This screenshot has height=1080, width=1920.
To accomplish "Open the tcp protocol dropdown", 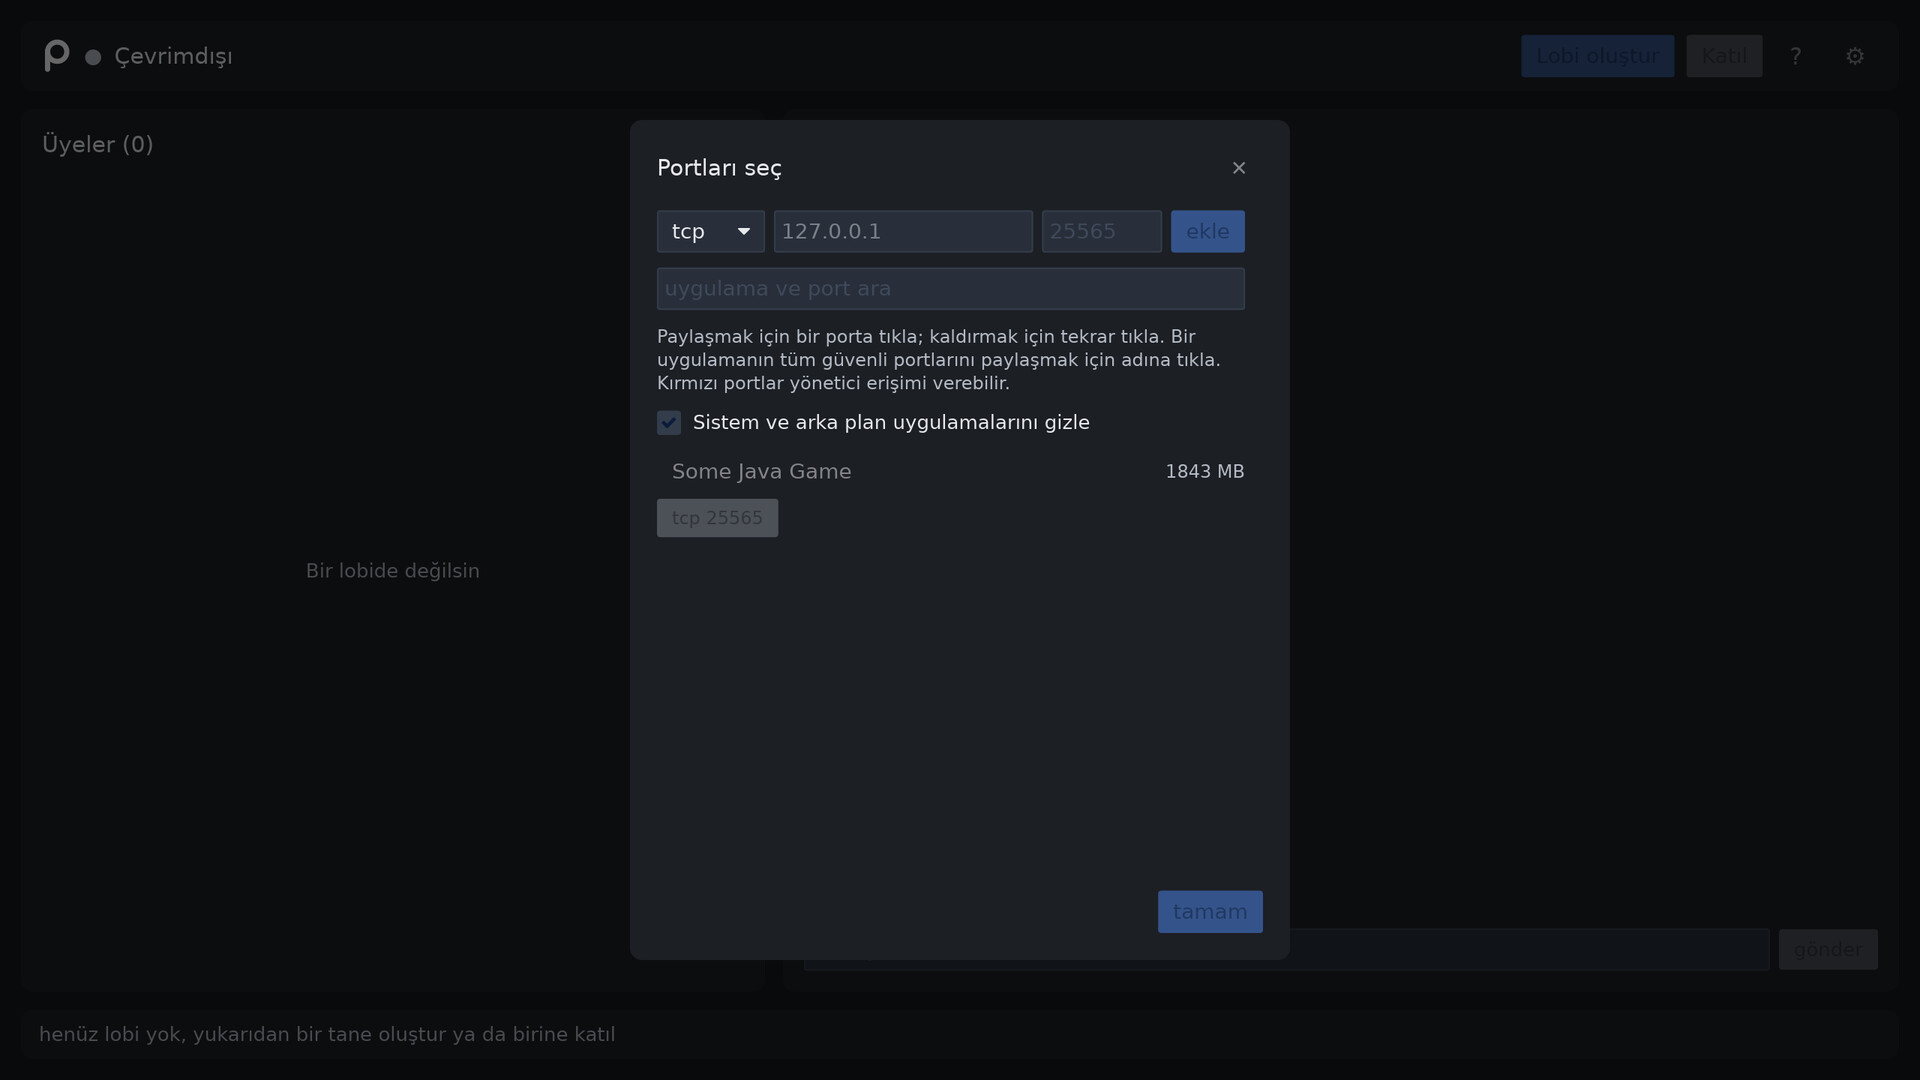I will (711, 231).
